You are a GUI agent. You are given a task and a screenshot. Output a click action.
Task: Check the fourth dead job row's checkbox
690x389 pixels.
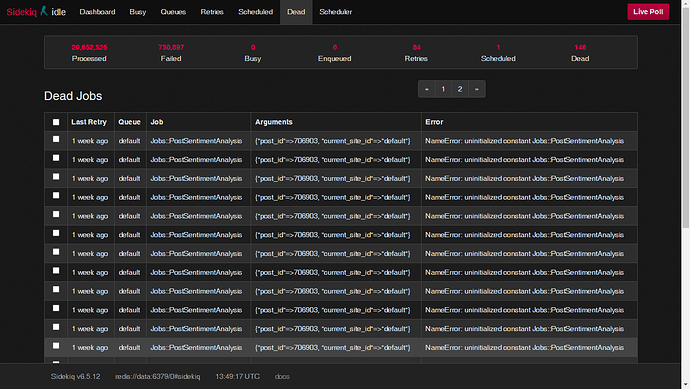pos(56,195)
